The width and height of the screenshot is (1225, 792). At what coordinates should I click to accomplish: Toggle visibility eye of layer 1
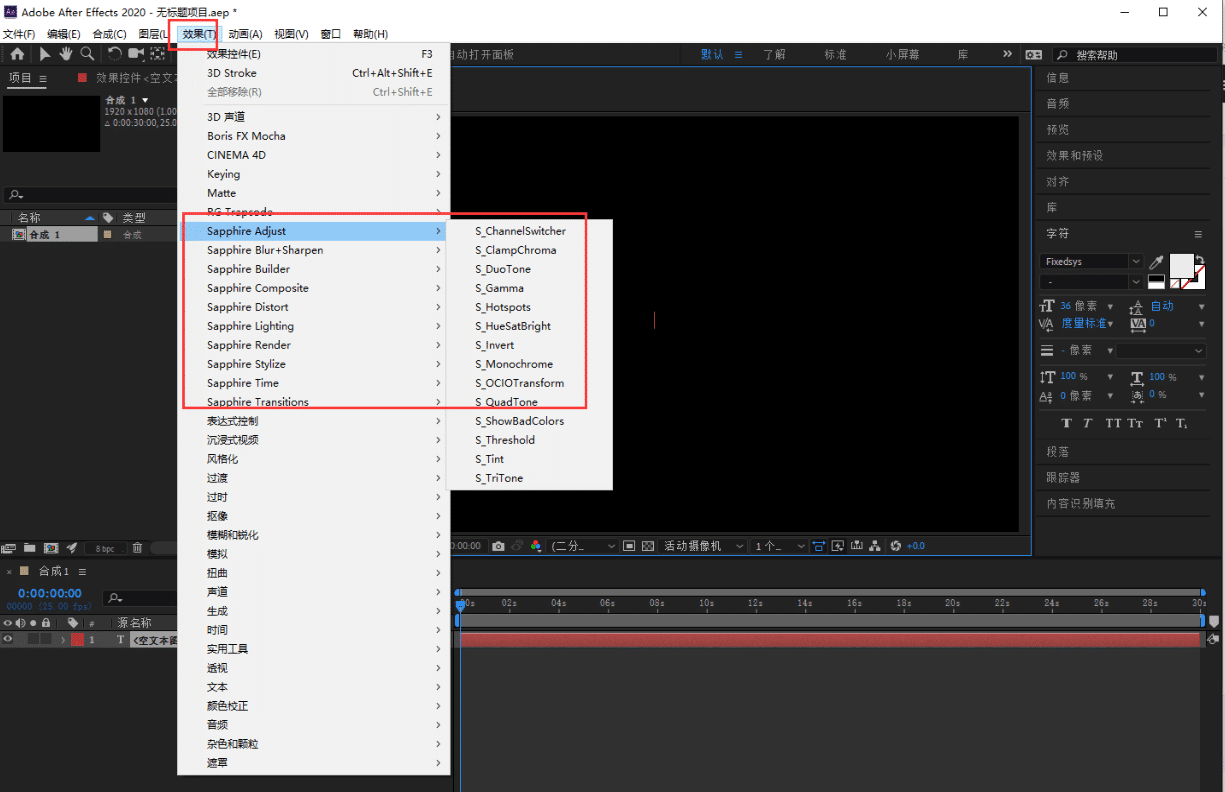pyautogui.click(x=8, y=640)
